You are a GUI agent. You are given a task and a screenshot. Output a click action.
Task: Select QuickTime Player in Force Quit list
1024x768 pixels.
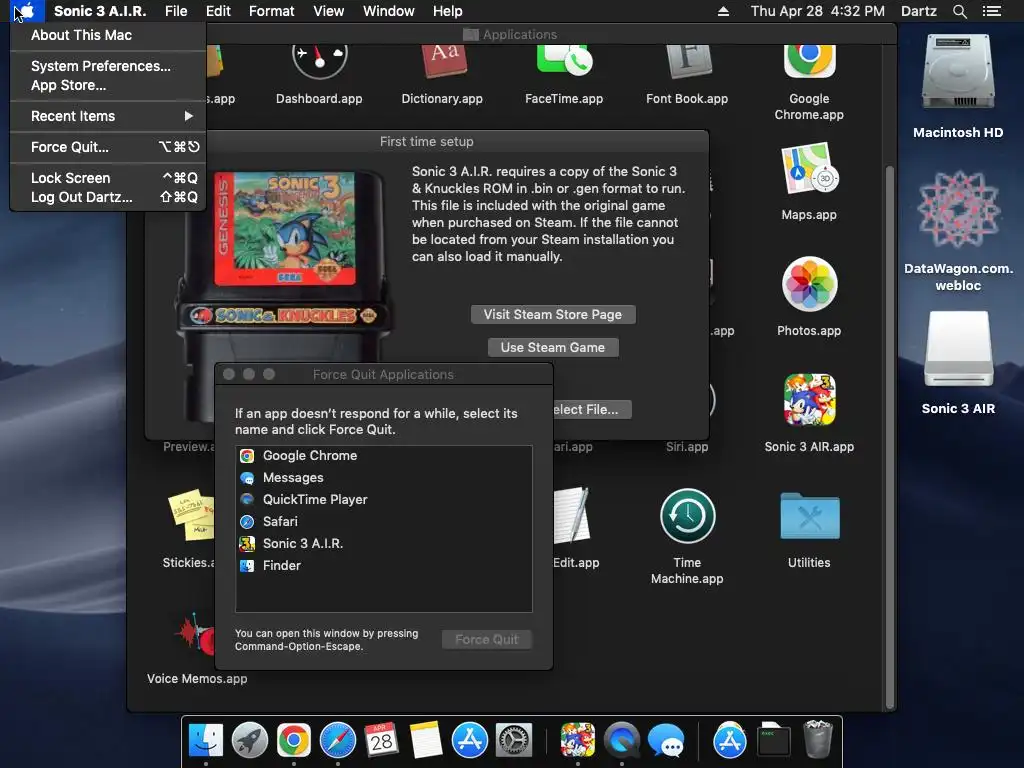point(383,500)
